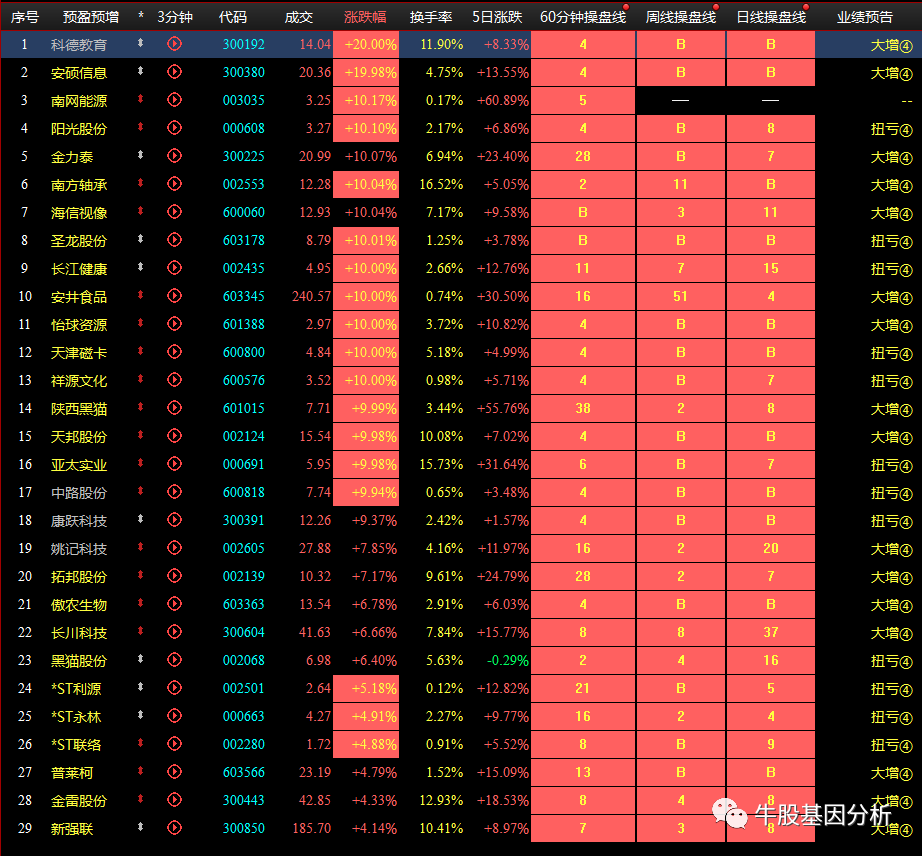Click 60-minute value 38 for 陕西黑猫
This screenshot has height=856, width=922.
583,409
